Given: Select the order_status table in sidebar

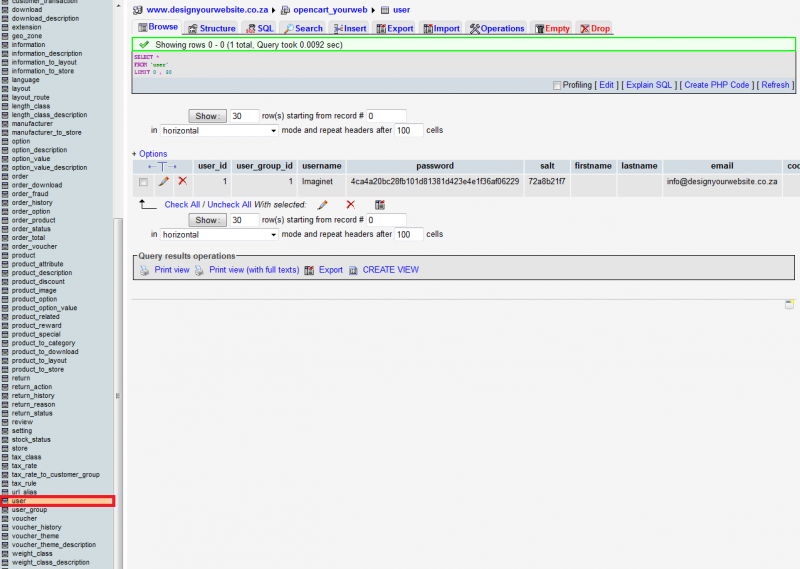Looking at the screenshot, I should pyautogui.click(x=31, y=229).
